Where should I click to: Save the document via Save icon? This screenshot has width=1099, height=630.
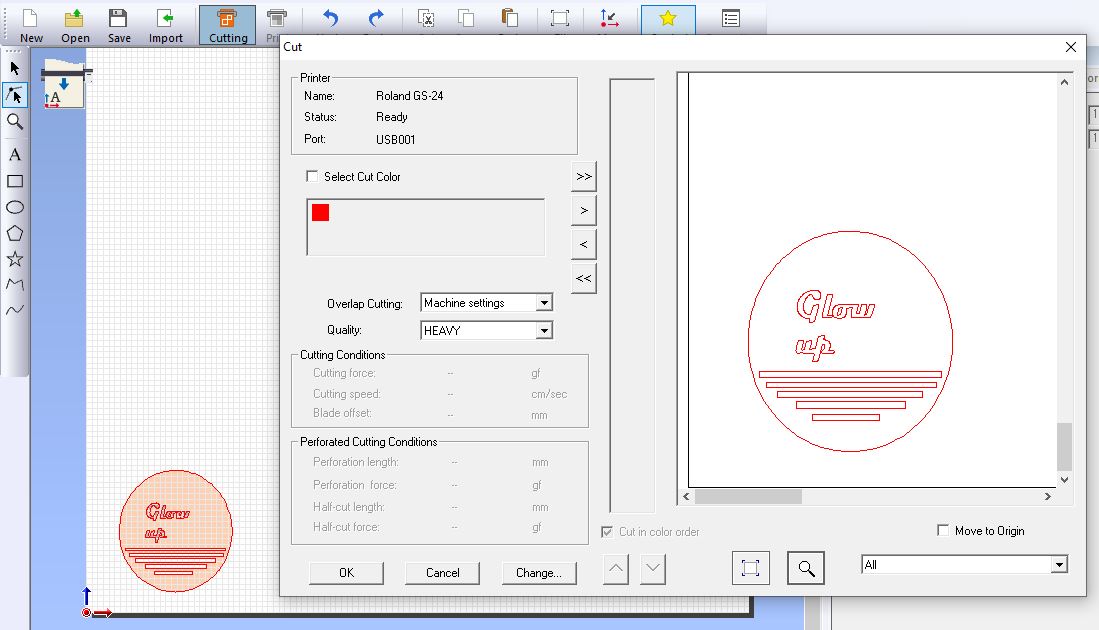point(118,25)
